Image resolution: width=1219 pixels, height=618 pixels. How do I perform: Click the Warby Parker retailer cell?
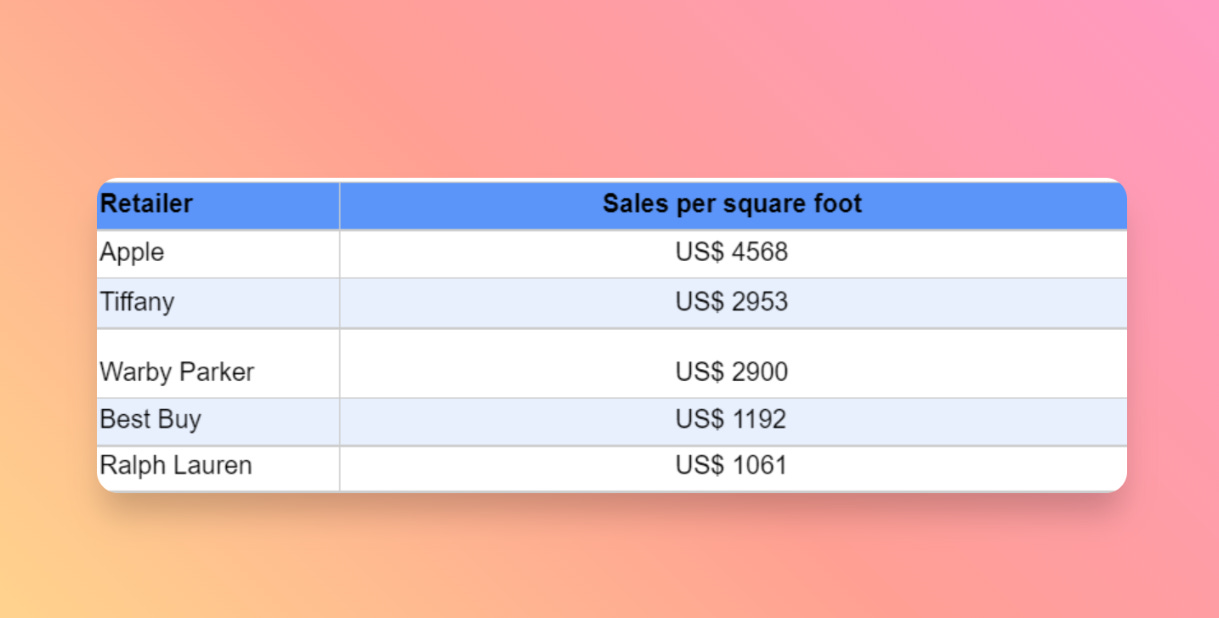click(x=177, y=372)
